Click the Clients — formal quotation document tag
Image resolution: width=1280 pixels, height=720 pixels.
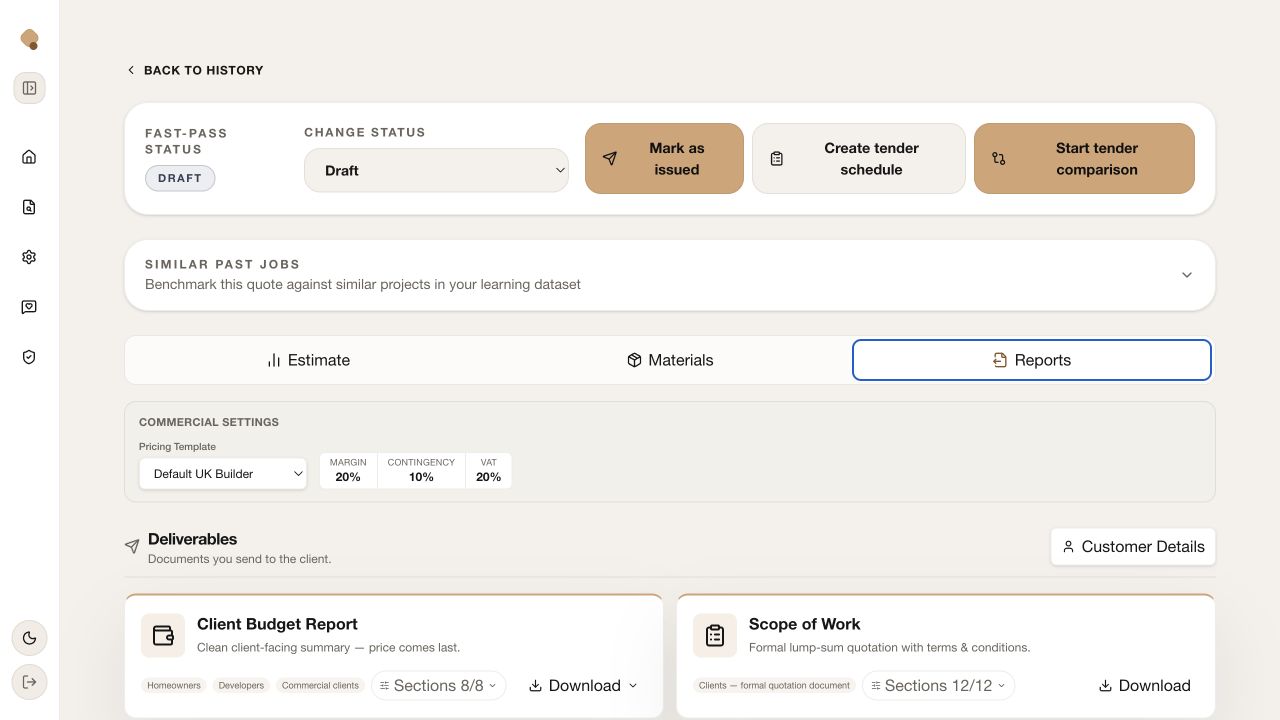tap(774, 686)
